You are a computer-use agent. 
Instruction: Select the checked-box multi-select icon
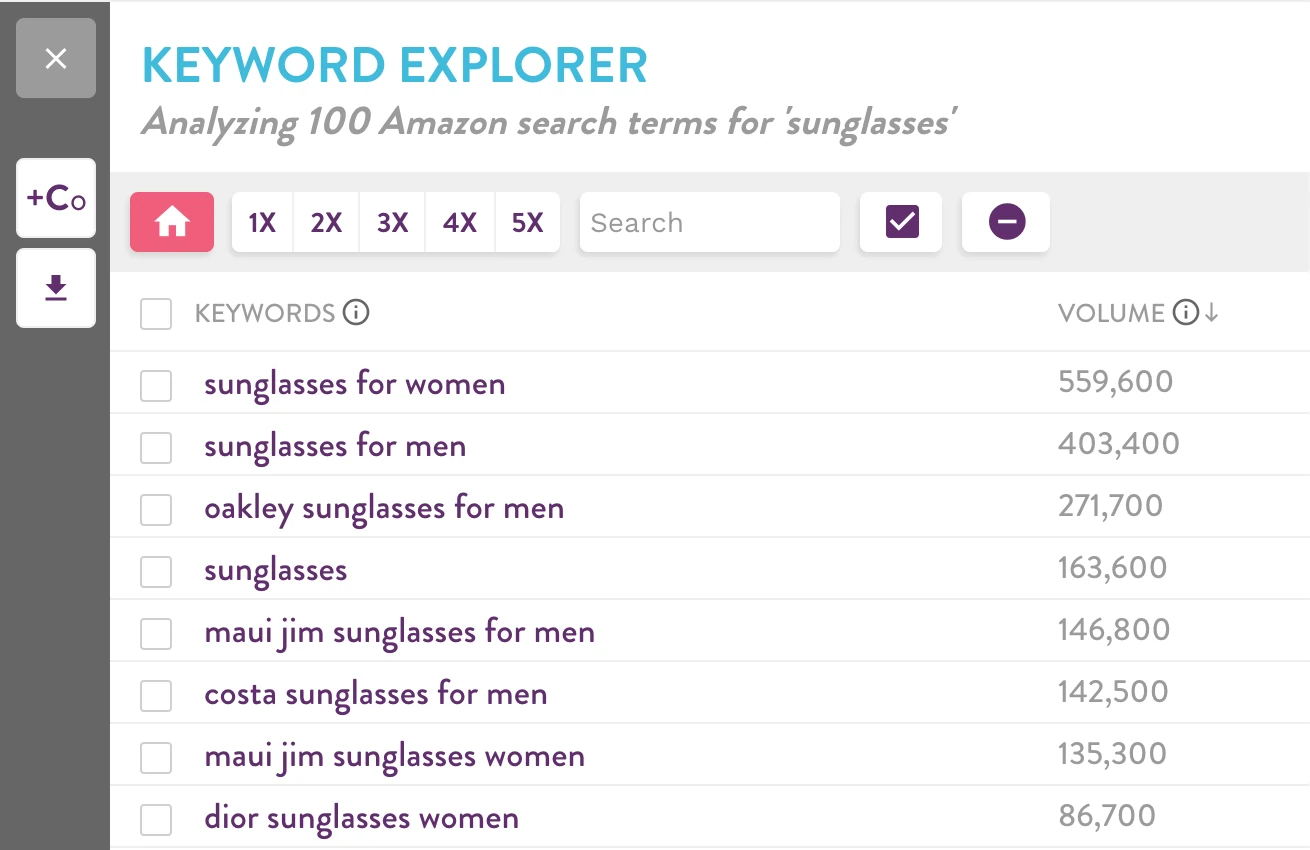899,222
